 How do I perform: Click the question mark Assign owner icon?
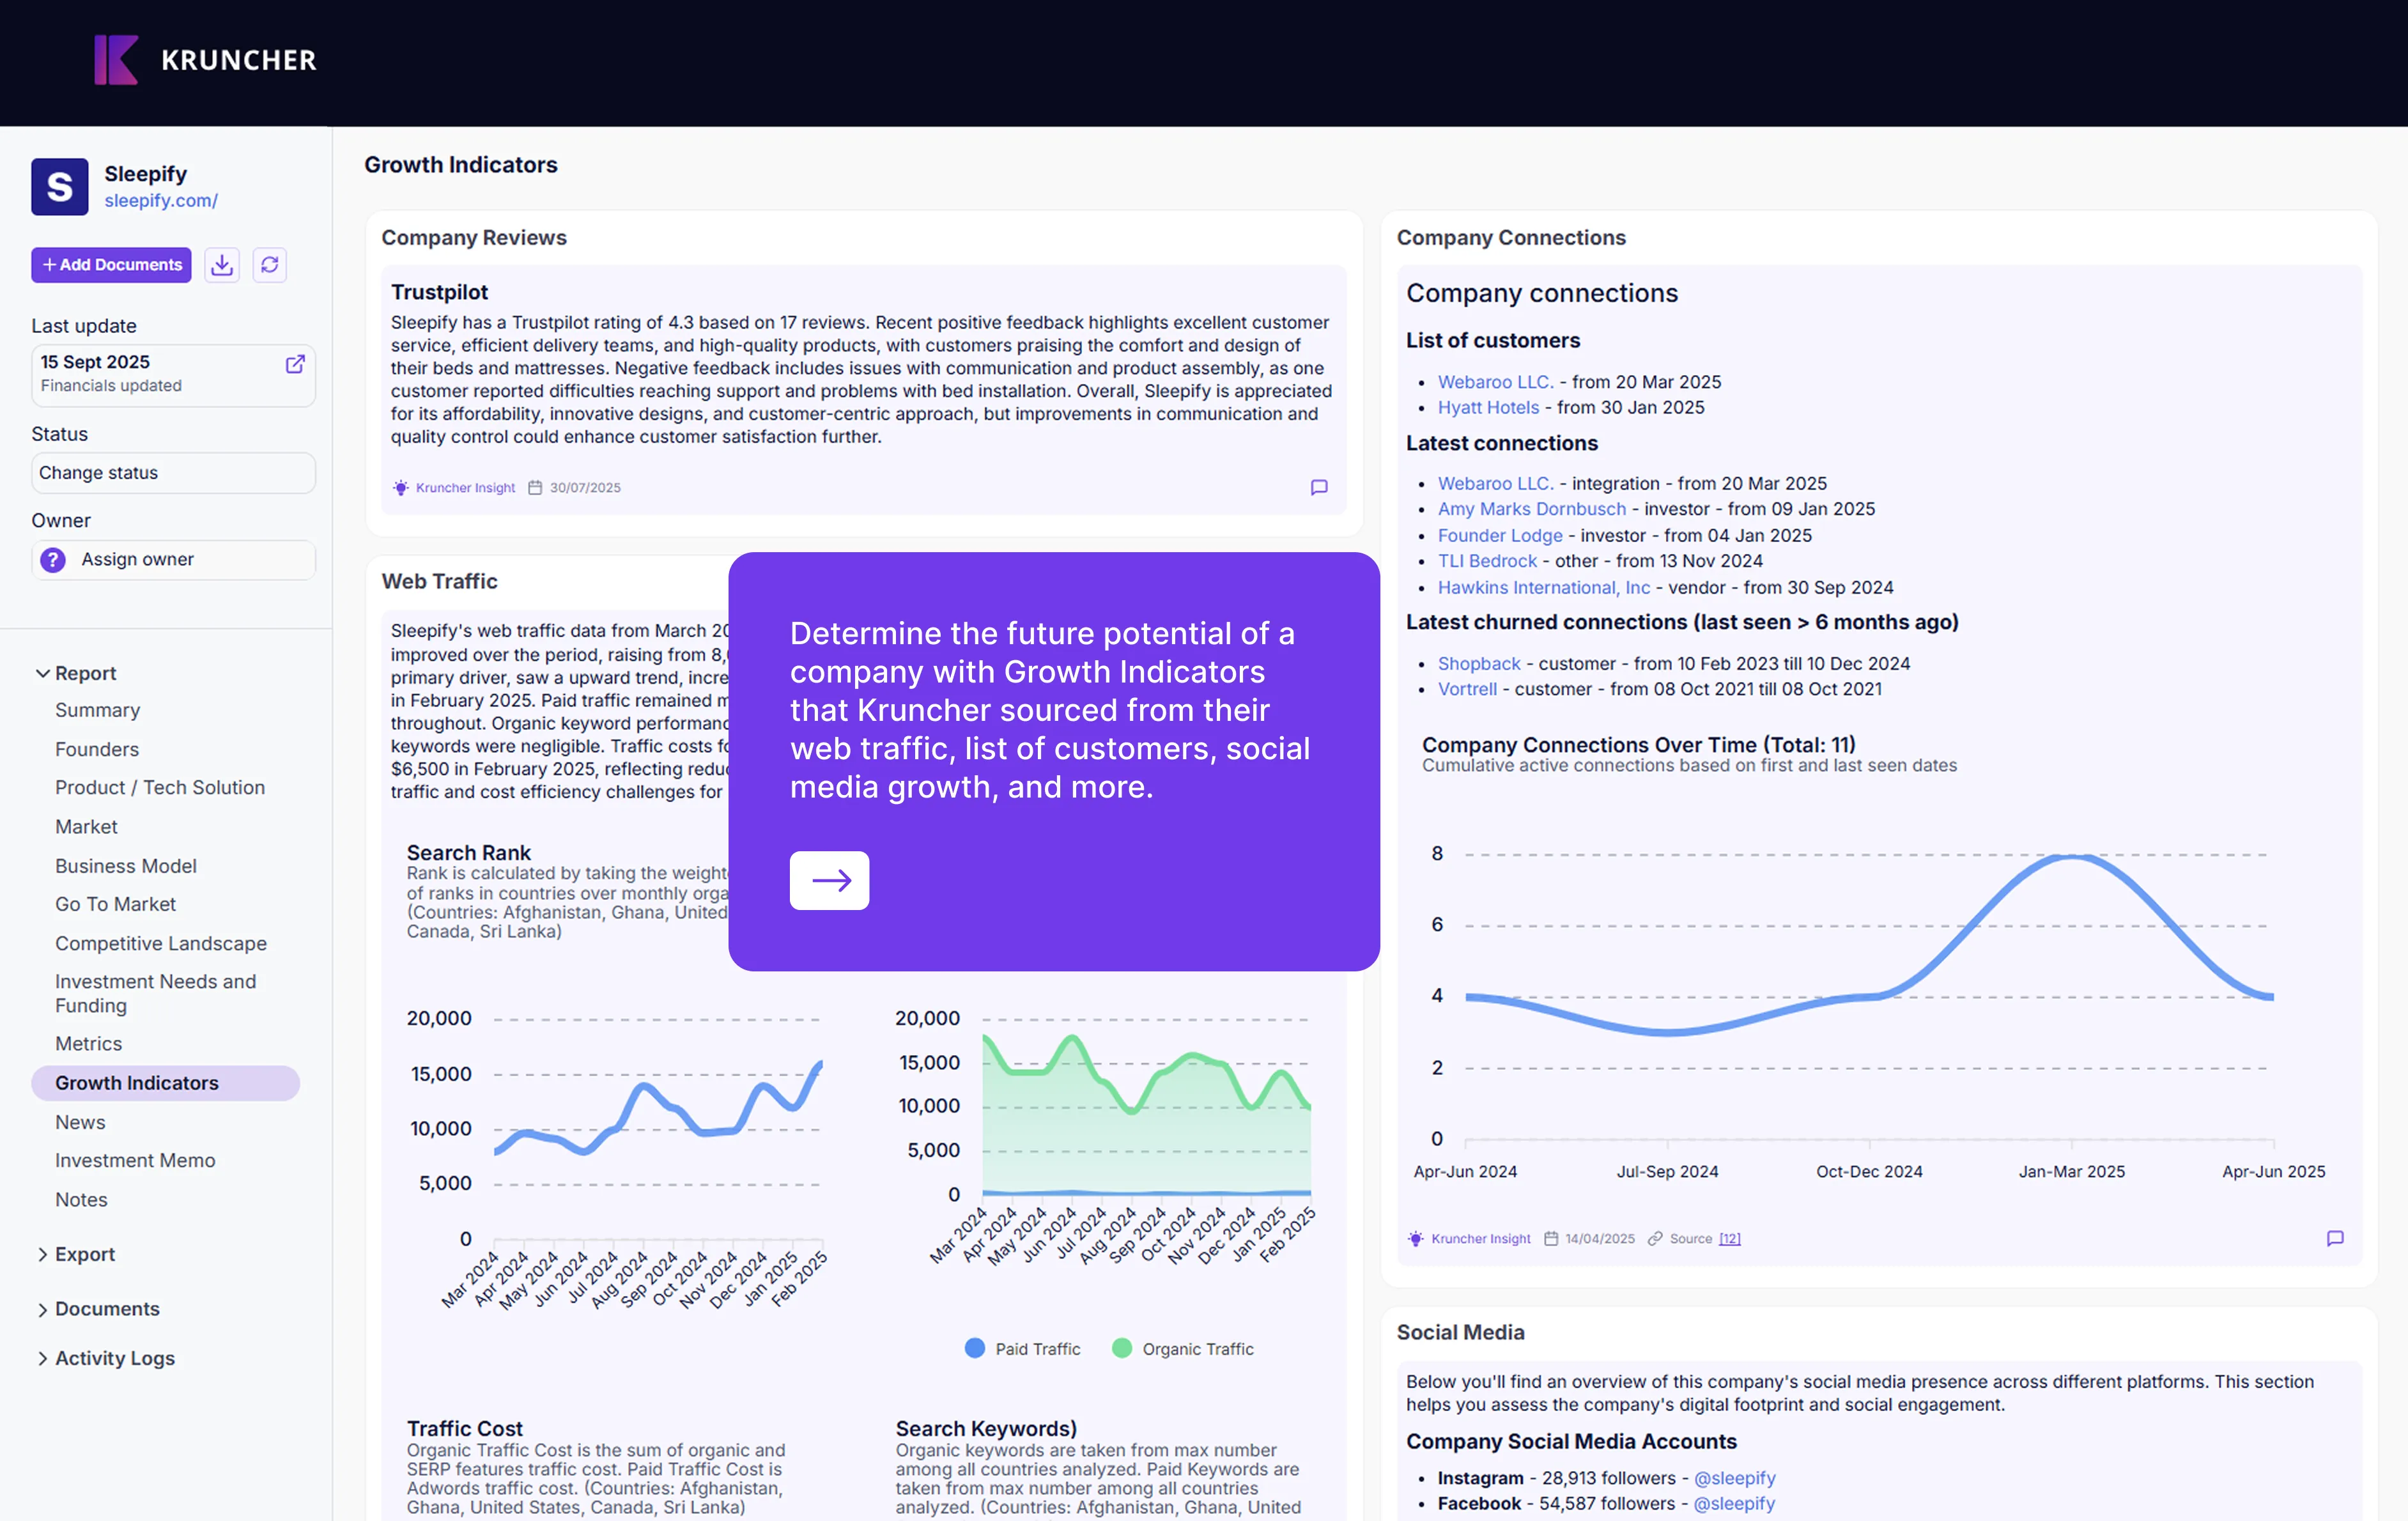tap(53, 560)
